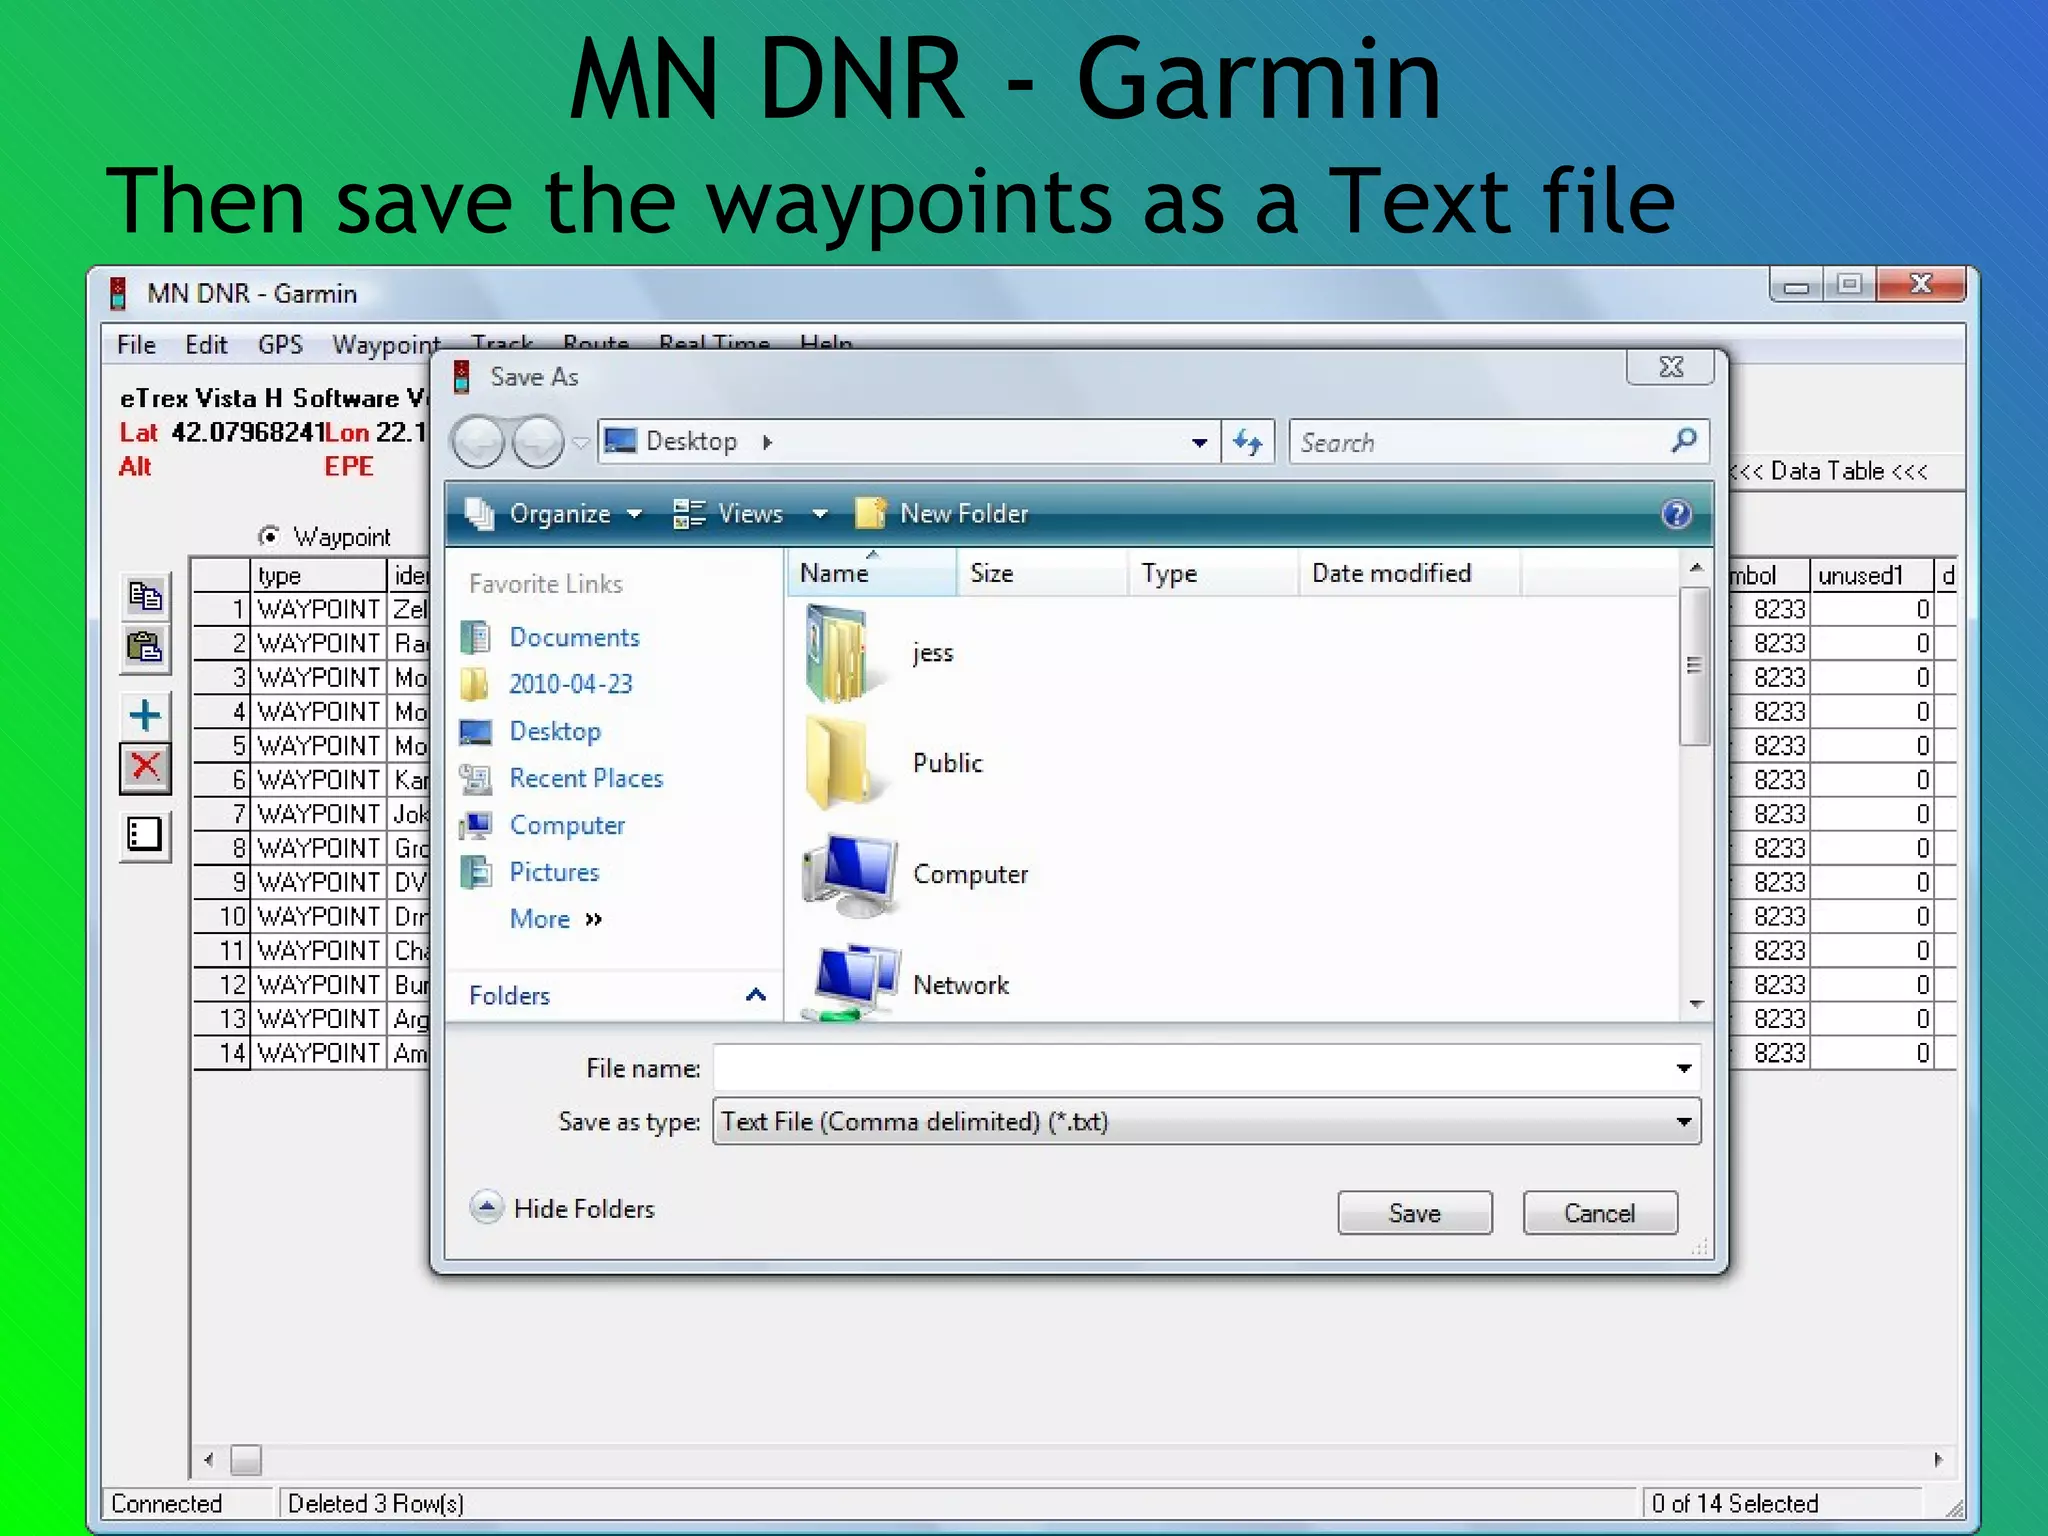This screenshot has width=2048, height=1536.
Task: Click main window scroll right arrow
Action: tap(1938, 1460)
